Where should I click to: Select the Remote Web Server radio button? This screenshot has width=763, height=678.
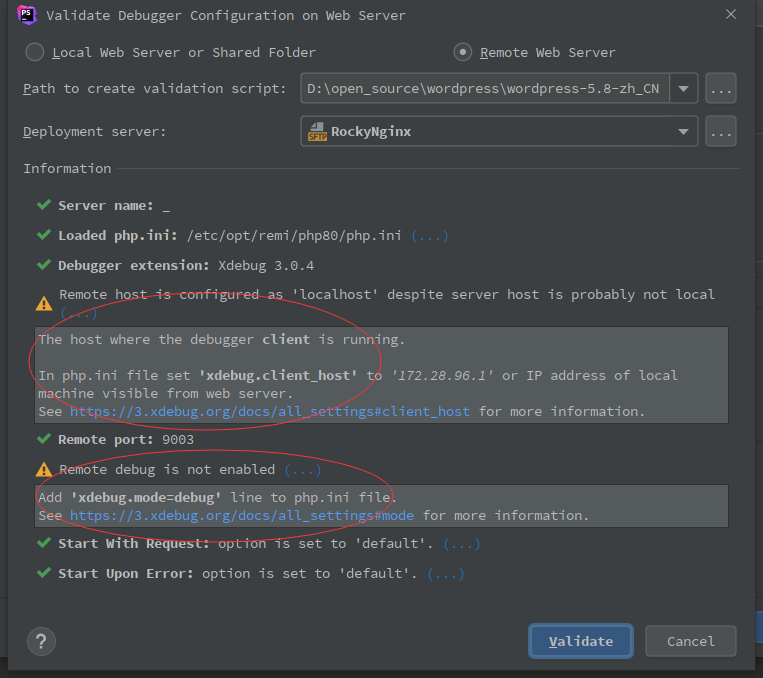[463, 52]
